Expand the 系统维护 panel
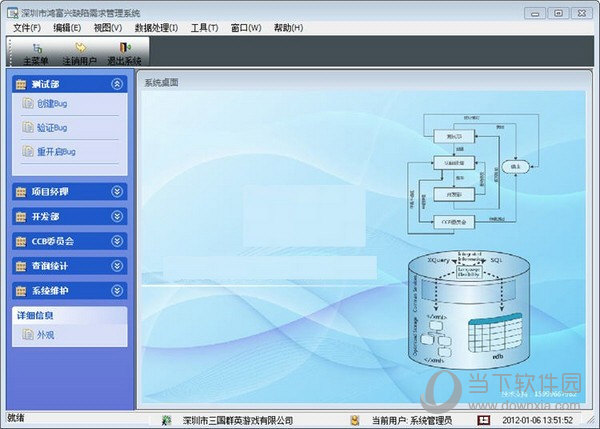Image resolution: width=600 pixels, height=429 pixels. pyautogui.click(x=117, y=291)
